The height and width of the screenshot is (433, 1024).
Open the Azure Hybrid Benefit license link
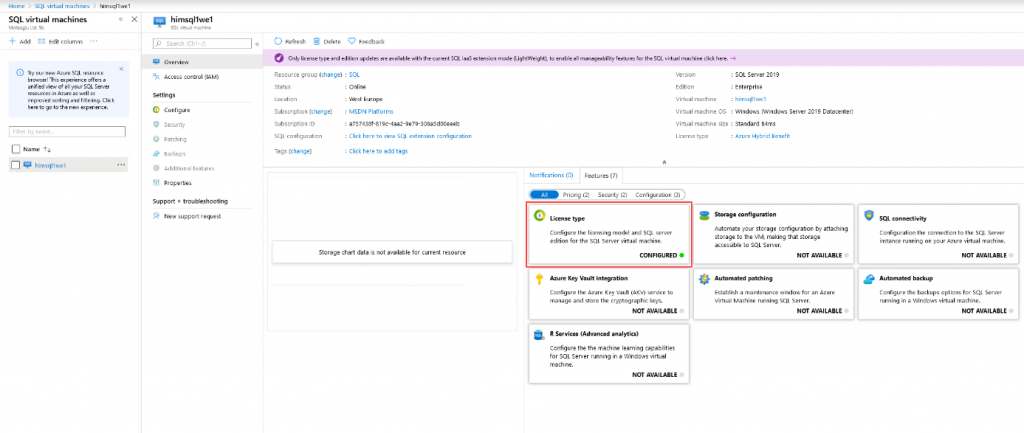tap(762, 136)
